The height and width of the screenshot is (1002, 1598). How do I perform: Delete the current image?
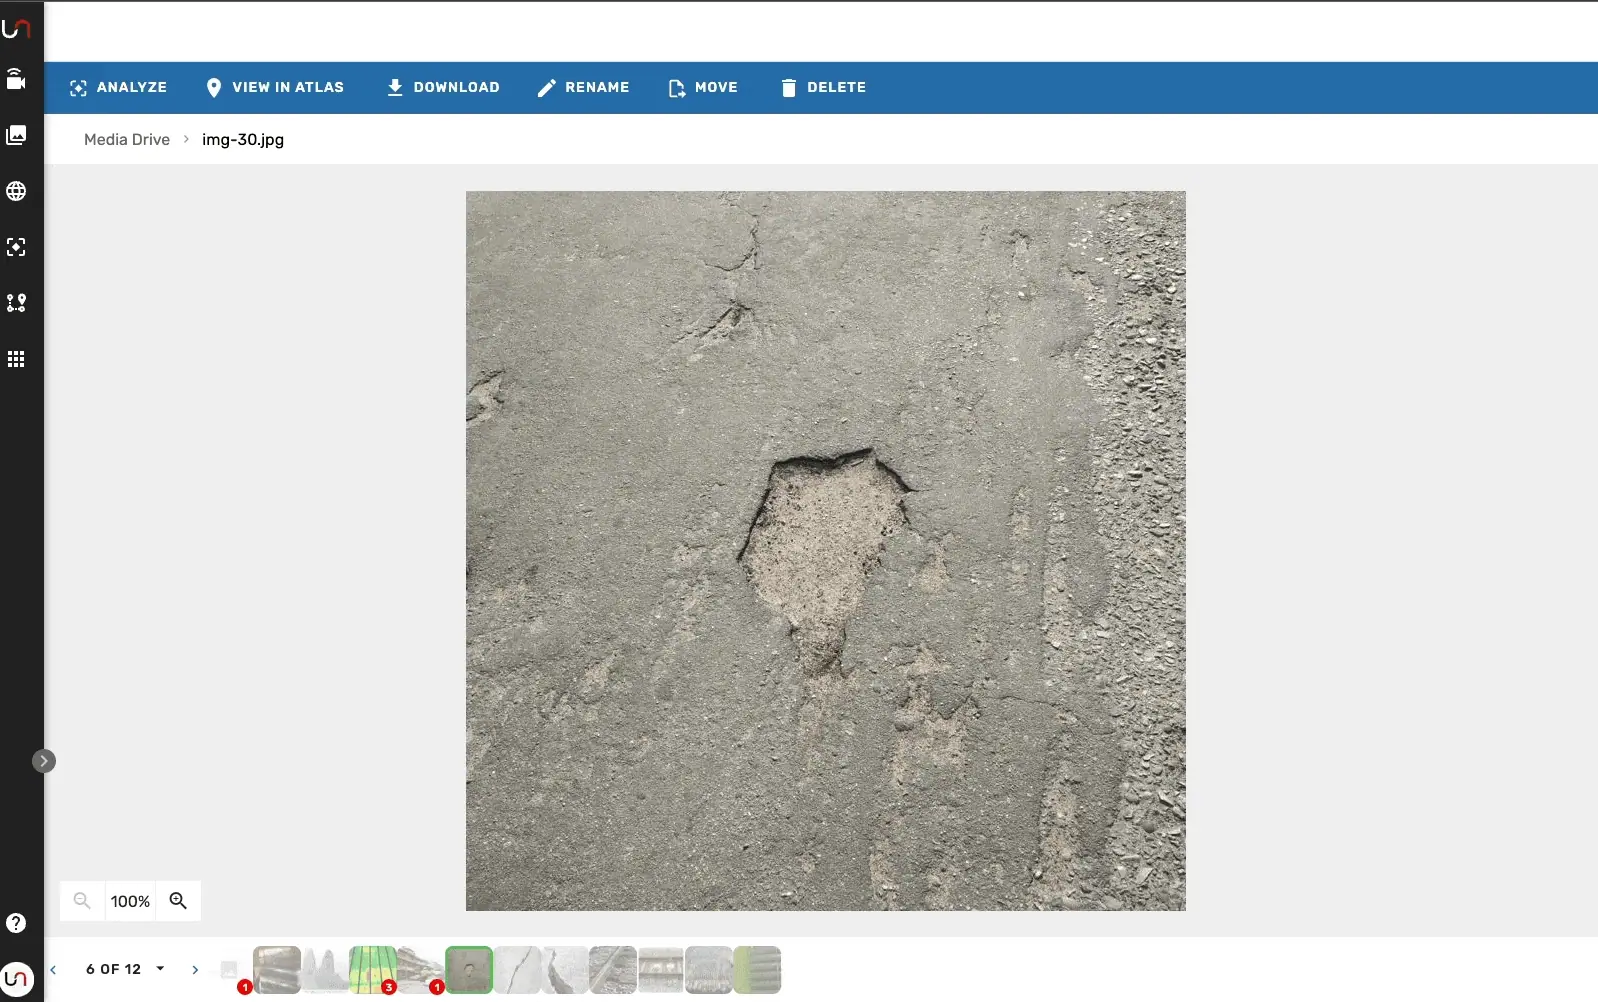click(823, 88)
